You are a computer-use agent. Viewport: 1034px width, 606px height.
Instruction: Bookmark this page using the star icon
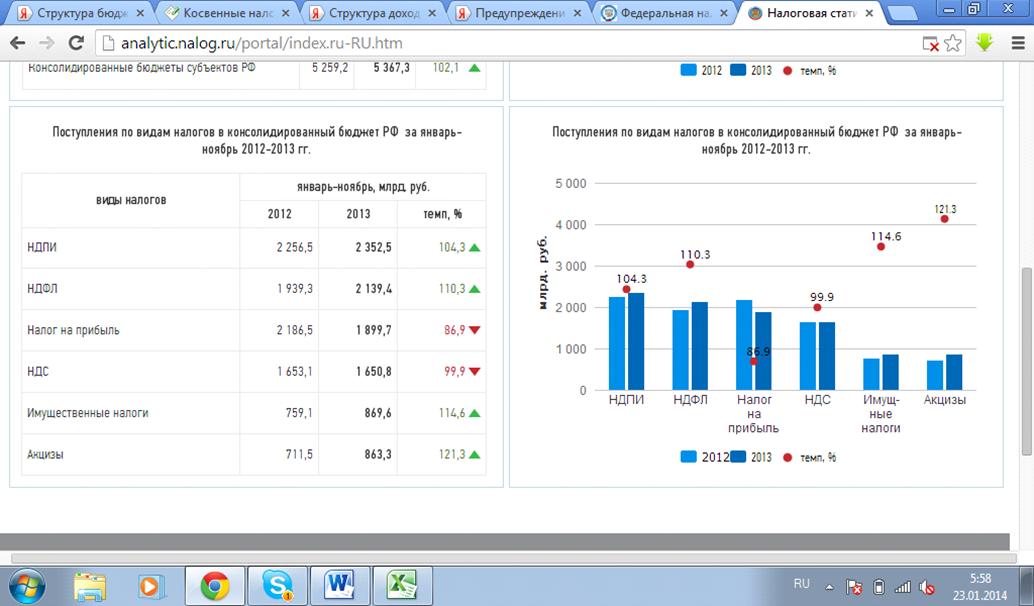tap(953, 44)
